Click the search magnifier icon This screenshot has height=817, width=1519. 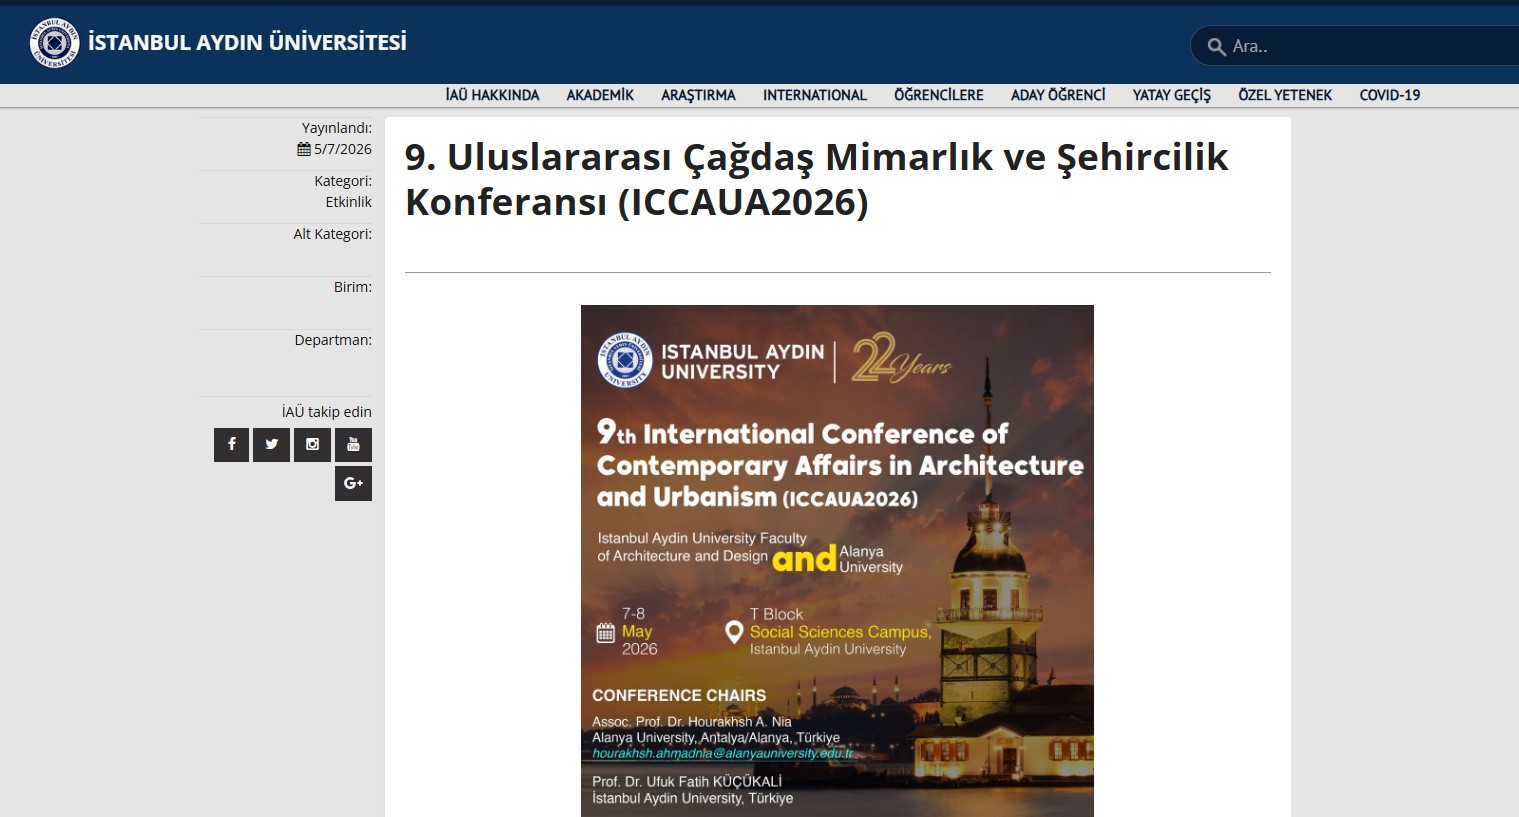coord(1216,47)
